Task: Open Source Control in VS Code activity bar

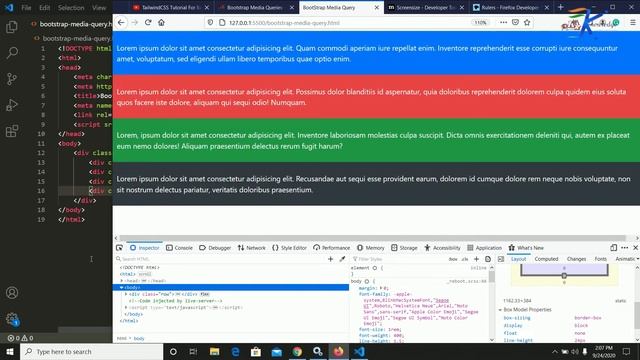Action: point(12,79)
